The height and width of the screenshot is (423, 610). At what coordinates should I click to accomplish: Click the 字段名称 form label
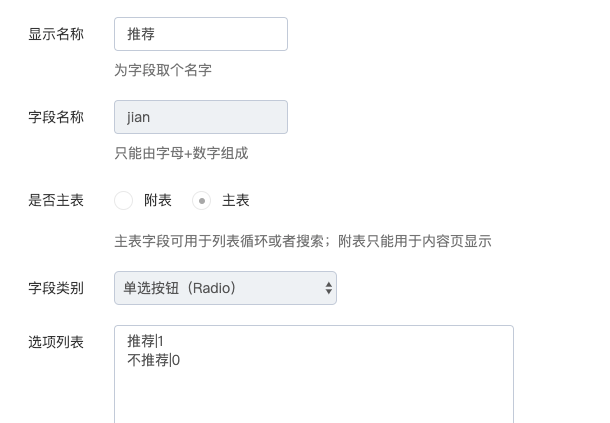(56, 117)
